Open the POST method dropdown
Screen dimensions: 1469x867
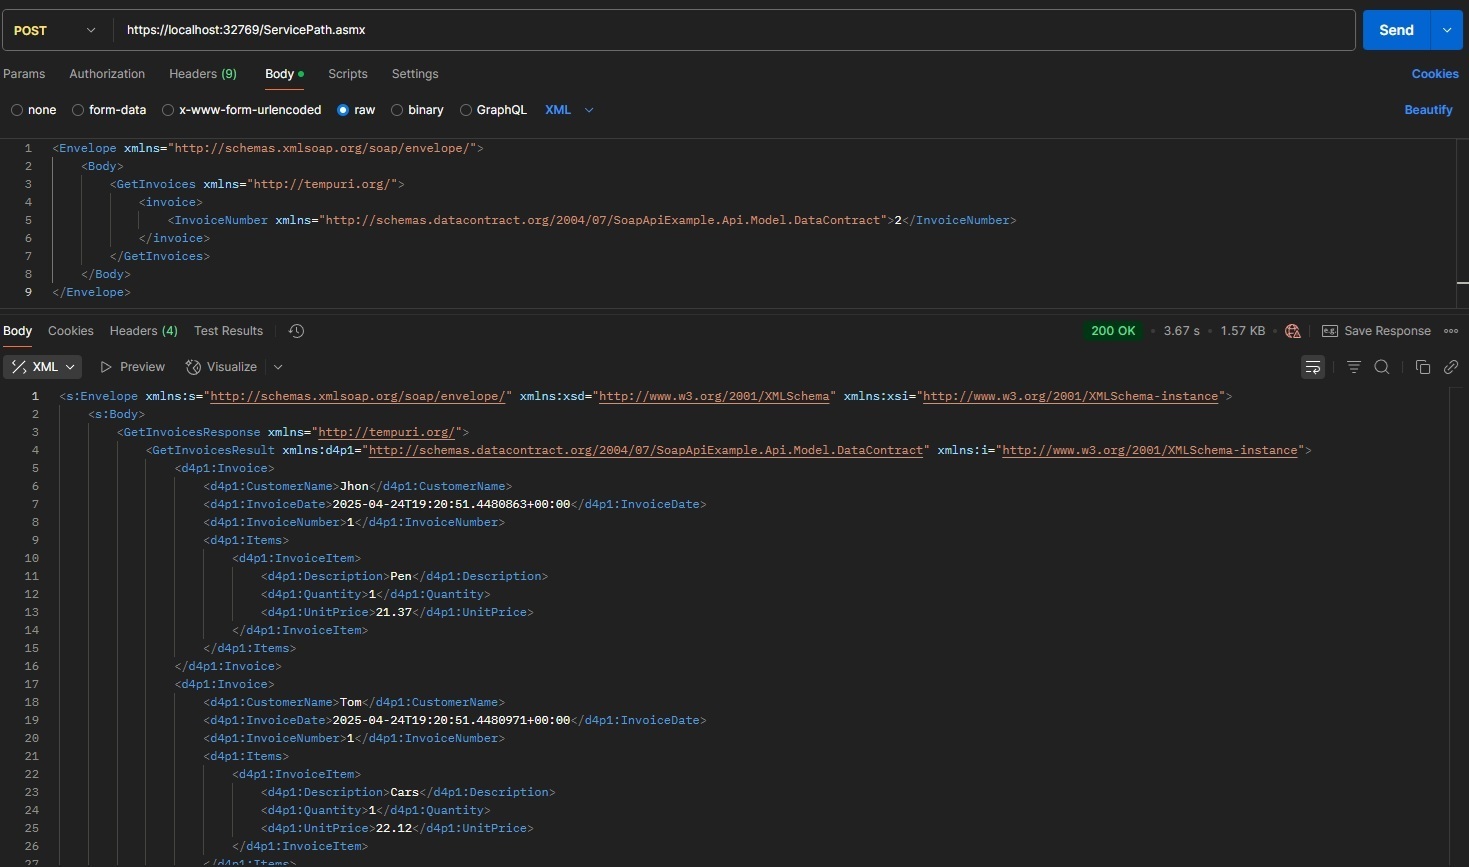tap(55, 30)
